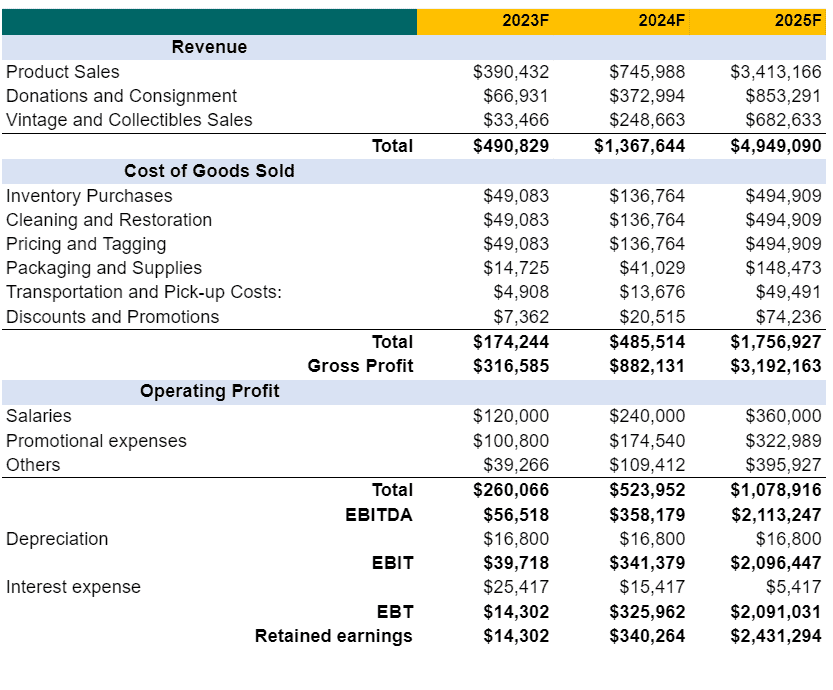833x690 pixels.
Task: Select Others value $39,266
Action: coord(516,465)
